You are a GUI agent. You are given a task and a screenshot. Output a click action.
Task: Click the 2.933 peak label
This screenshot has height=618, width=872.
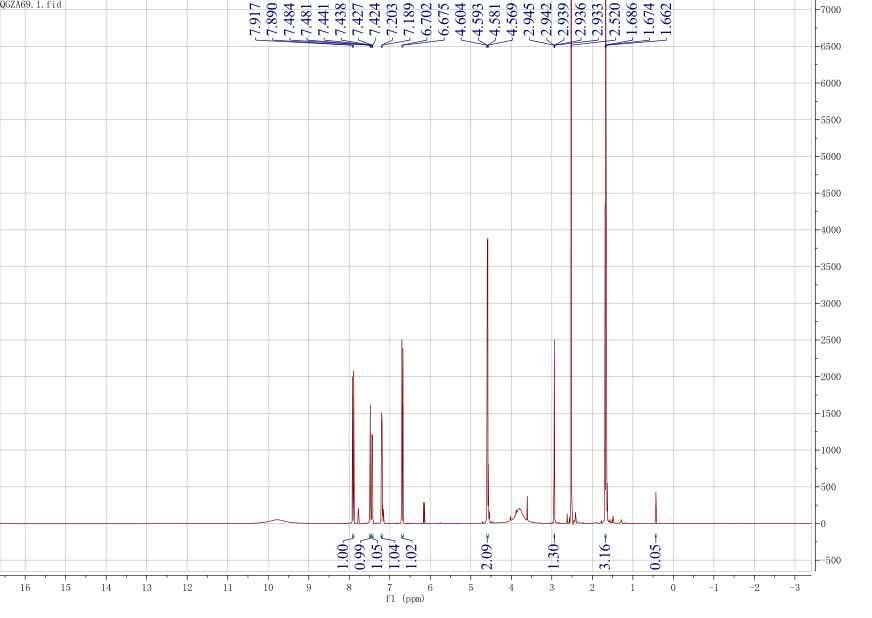click(x=598, y=19)
